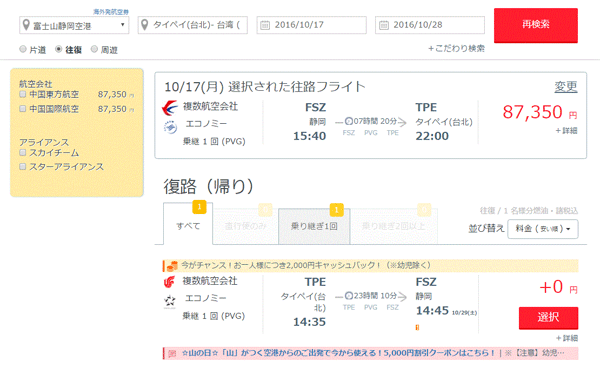Select the 周遊 multi-city radio button
Viewport: 600px width, 368px height.
[94, 49]
